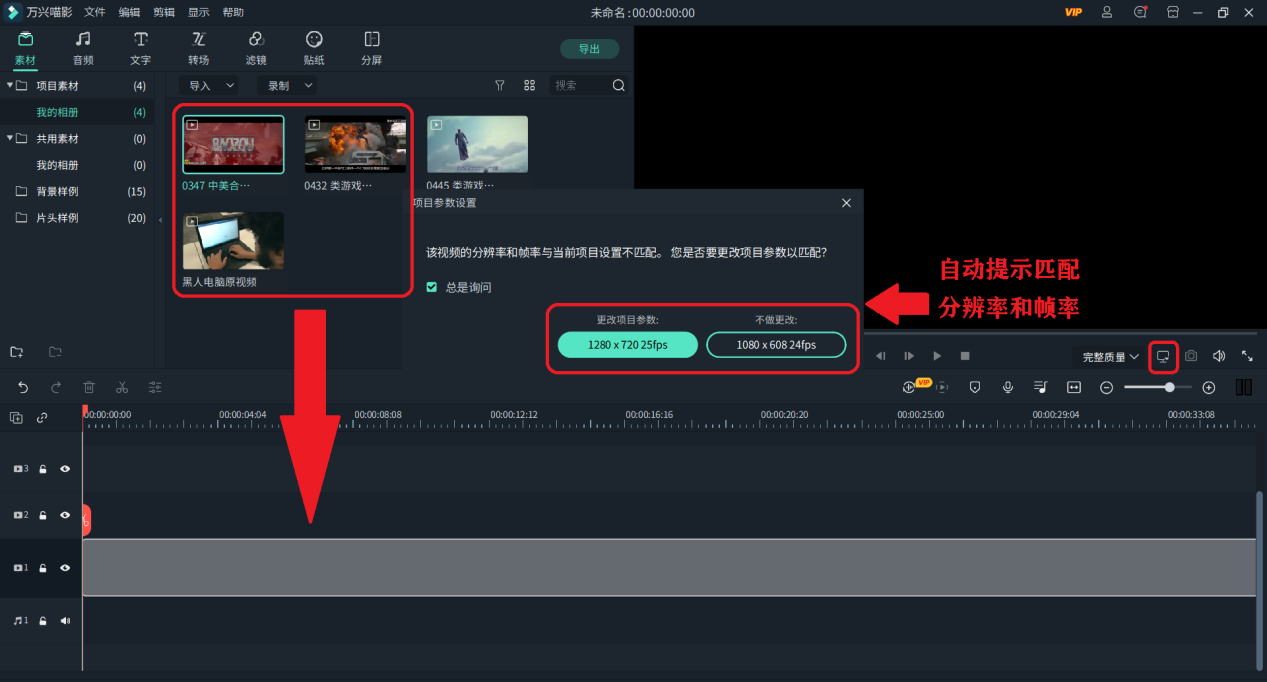Select the 转场 (Transitions) panel icon

198,47
